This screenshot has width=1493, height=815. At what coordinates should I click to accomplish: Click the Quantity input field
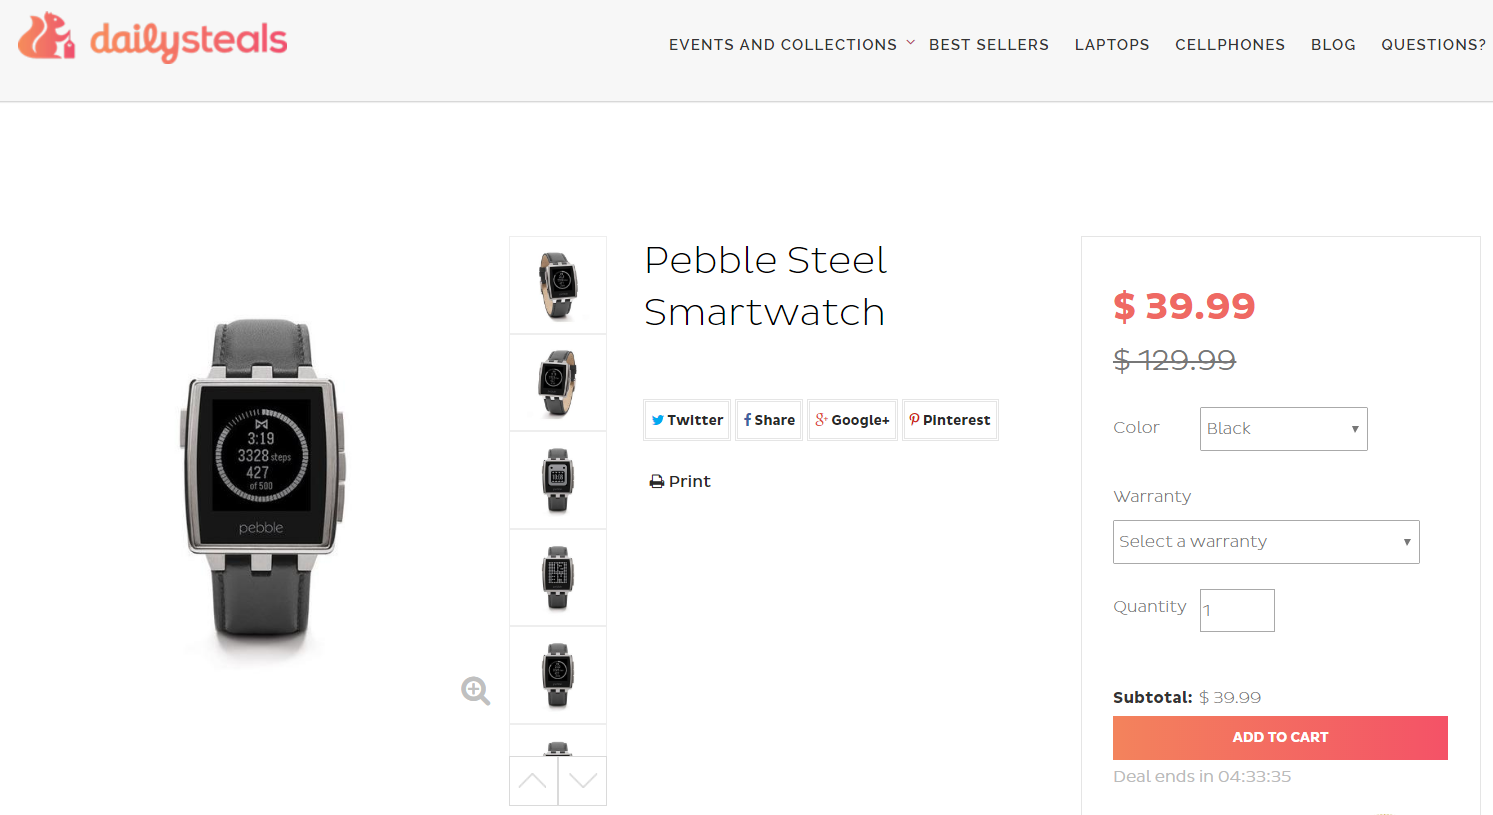(1237, 610)
